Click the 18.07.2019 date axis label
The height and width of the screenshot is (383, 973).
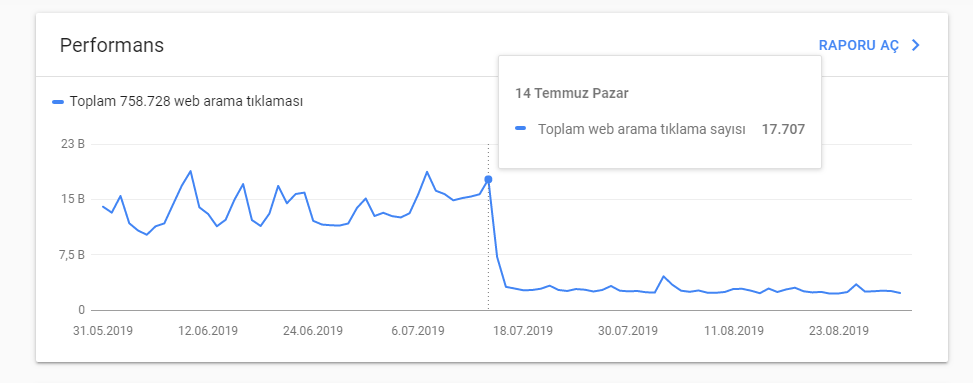pos(522,331)
